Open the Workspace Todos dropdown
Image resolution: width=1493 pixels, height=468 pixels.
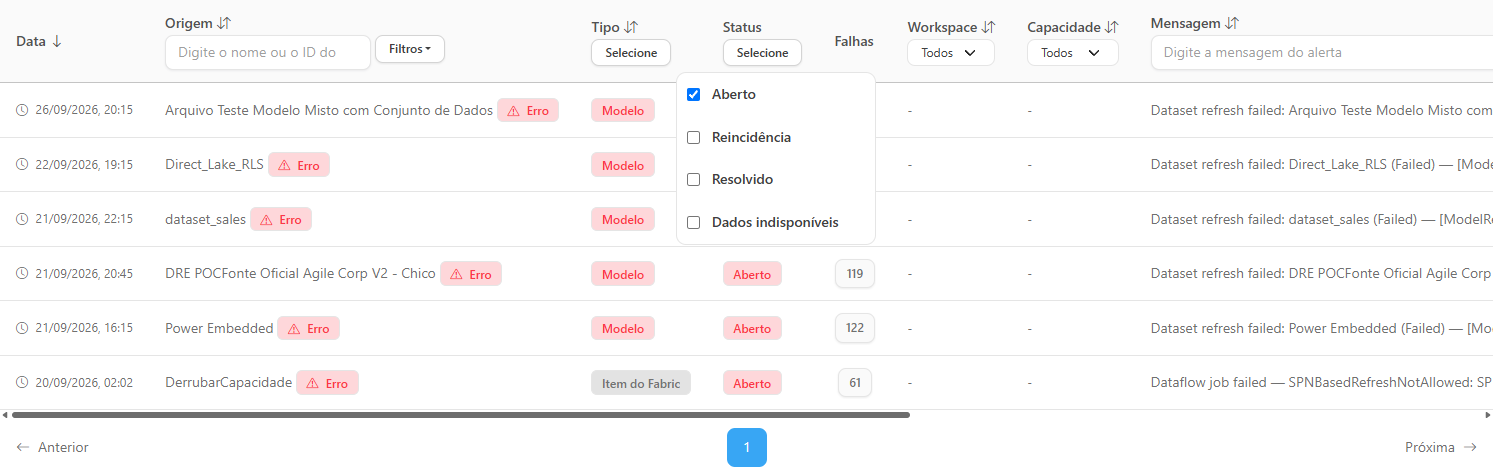[951, 53]
